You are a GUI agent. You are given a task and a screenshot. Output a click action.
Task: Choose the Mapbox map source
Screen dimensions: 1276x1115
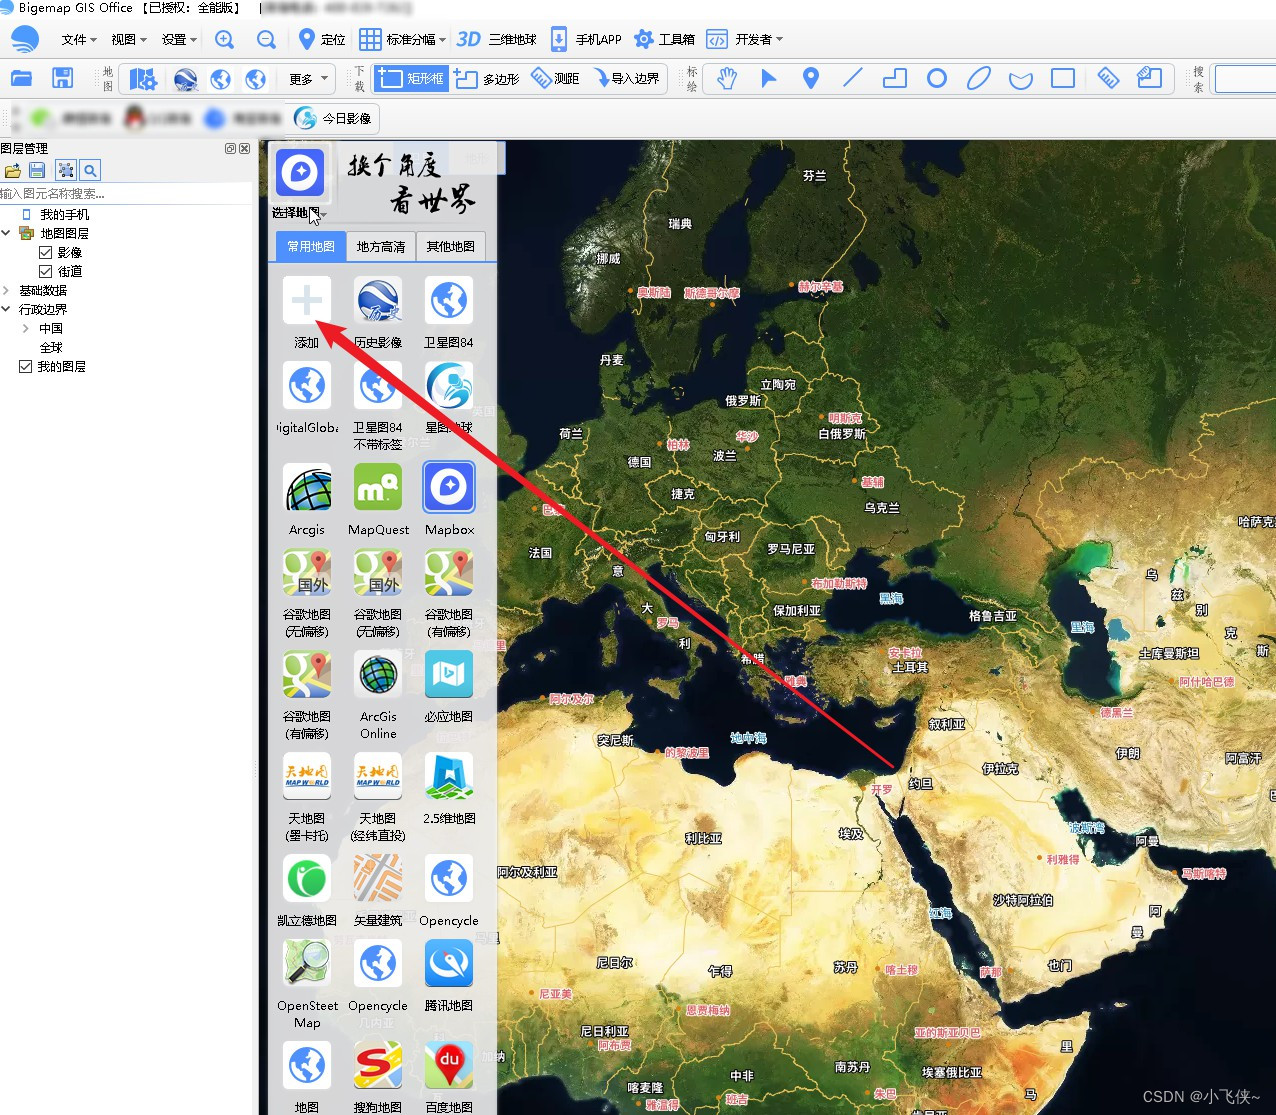tap(449, 500)
